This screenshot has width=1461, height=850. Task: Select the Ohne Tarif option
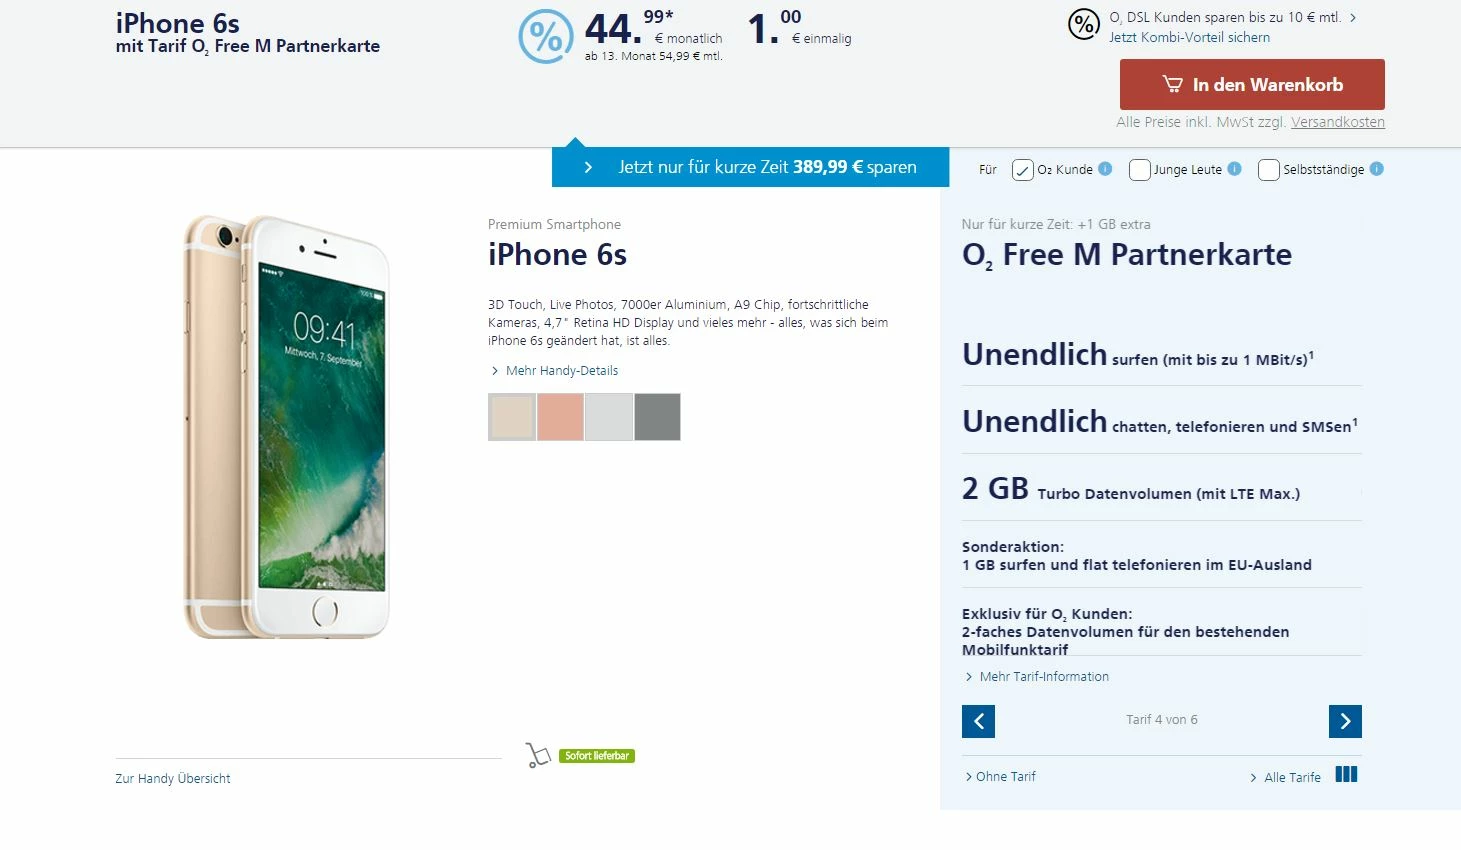[x=1000, y=776]
